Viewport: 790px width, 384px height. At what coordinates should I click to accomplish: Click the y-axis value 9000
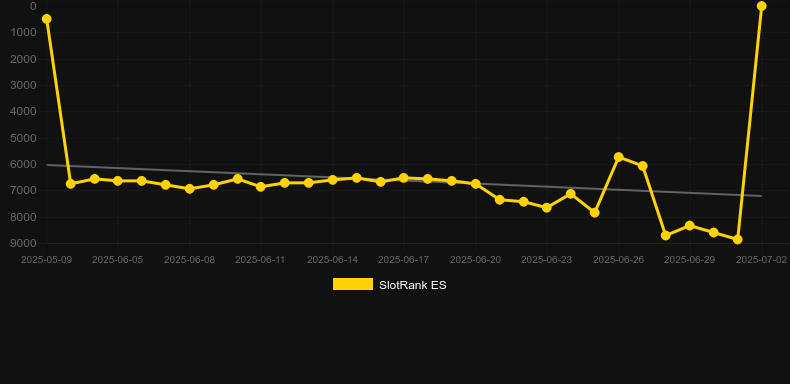click(x=23, y=243)
